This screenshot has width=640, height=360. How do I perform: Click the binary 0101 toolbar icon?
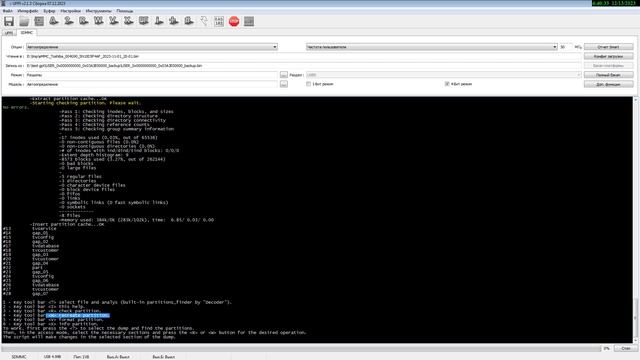[x=219, y=21]
